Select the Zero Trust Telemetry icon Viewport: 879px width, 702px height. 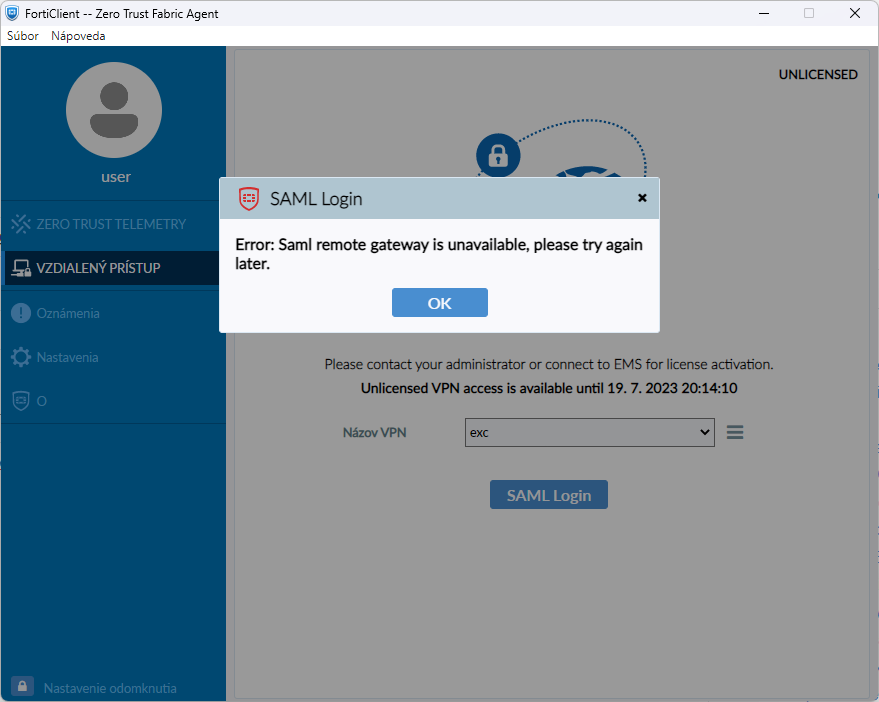click(x=21, y=224)
